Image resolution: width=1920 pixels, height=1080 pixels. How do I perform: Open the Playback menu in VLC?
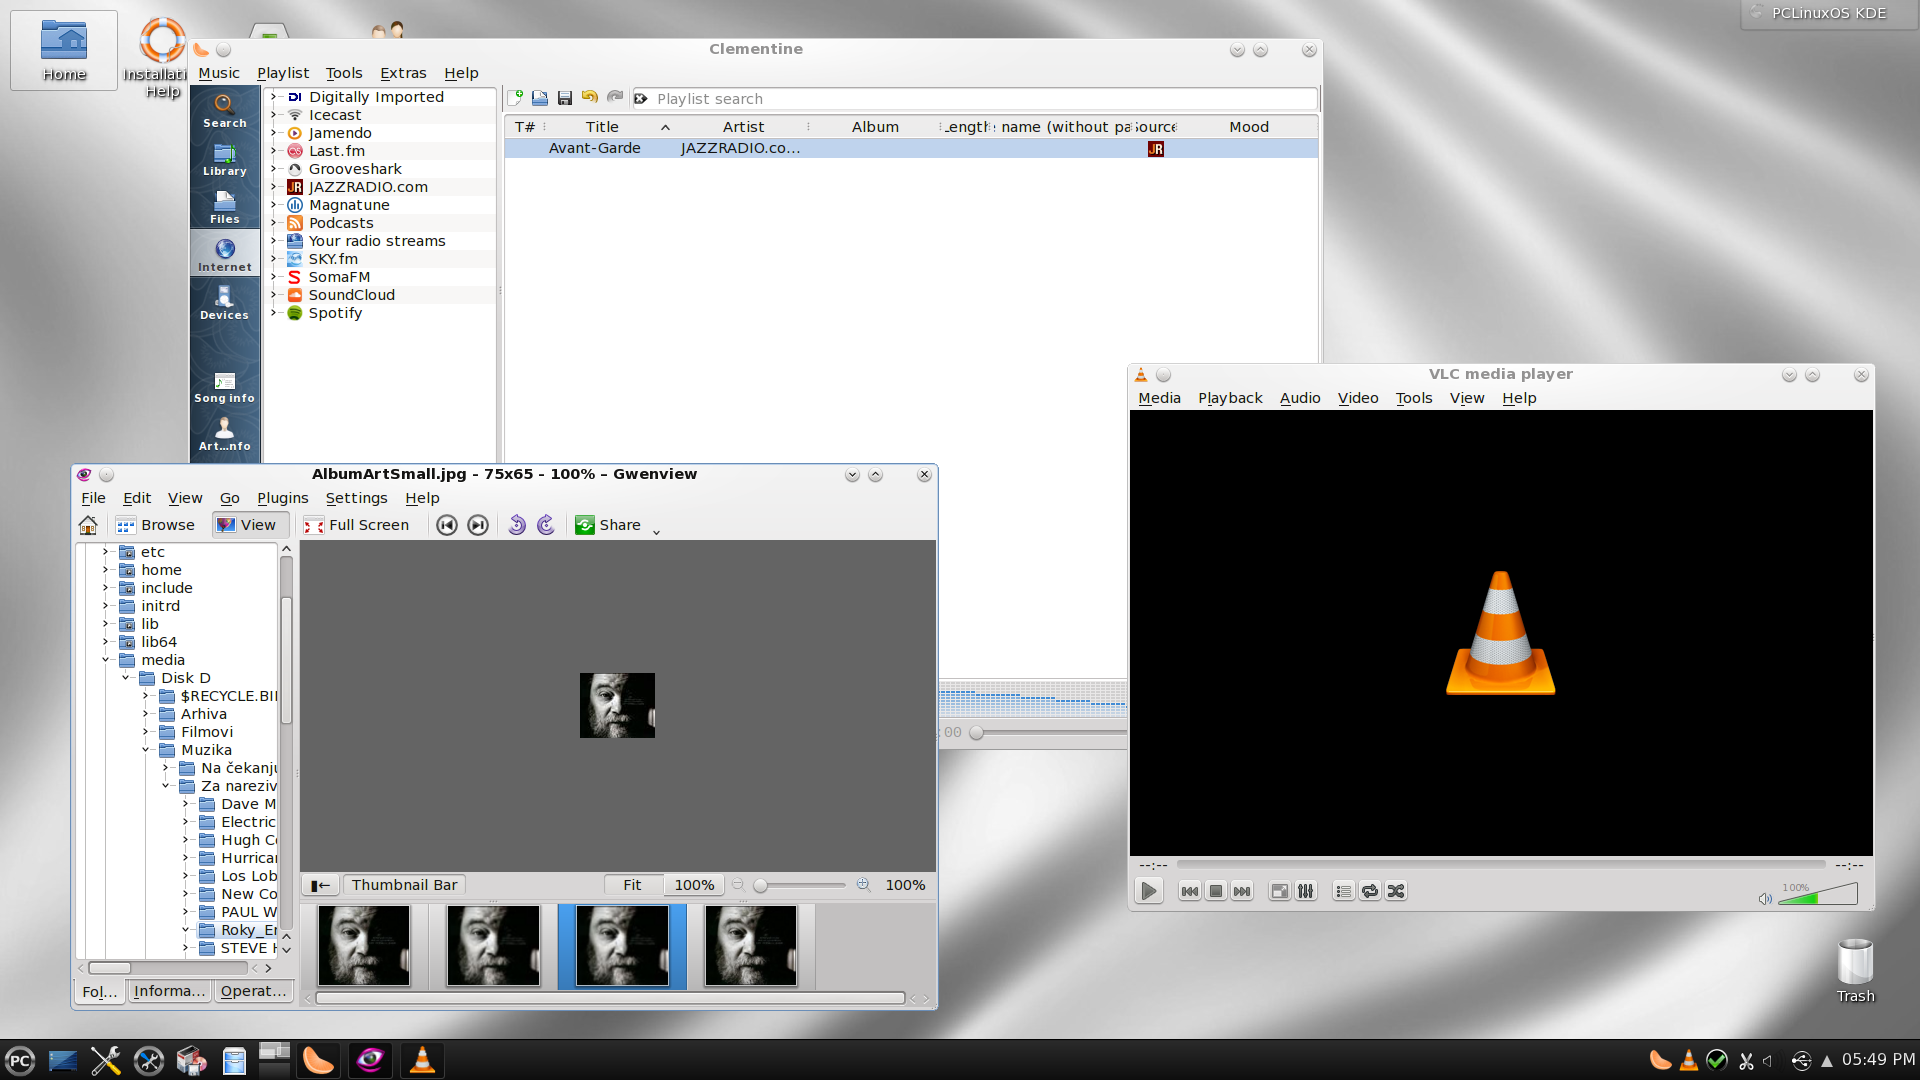coord(1229,398)
